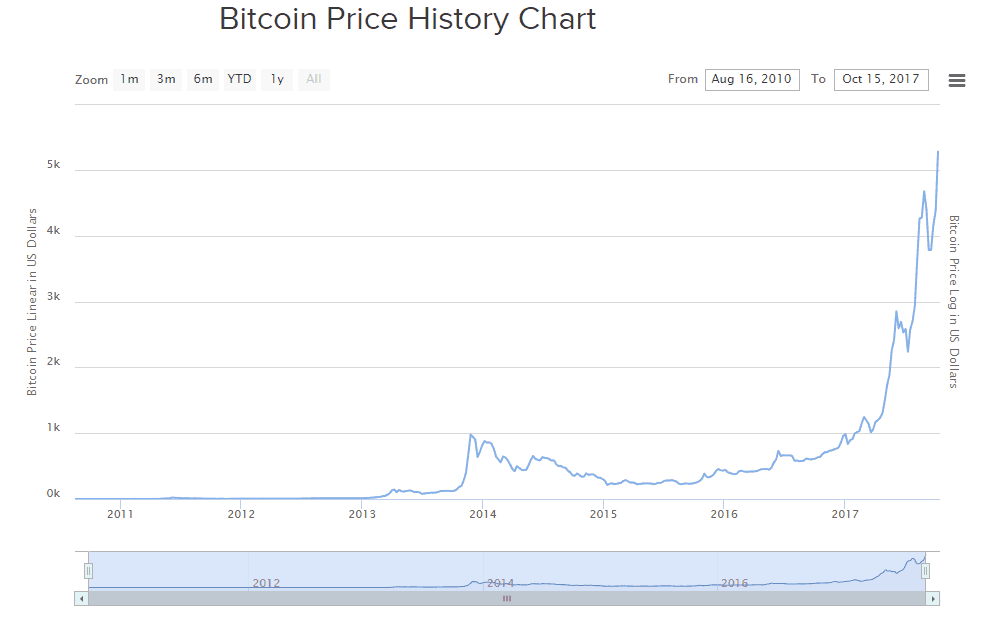Viewport: 990px width, 617px height.
Task: Zoom the chart to 1y
Action: click(x=277, y=80)
